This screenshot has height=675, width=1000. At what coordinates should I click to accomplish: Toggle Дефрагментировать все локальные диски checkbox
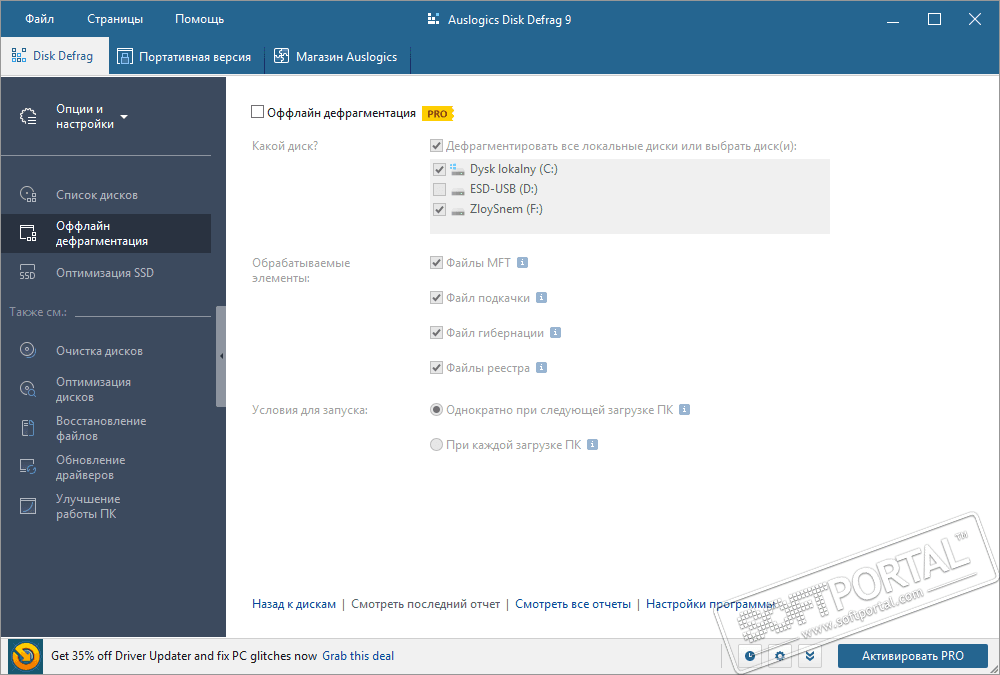coord(436,146)
